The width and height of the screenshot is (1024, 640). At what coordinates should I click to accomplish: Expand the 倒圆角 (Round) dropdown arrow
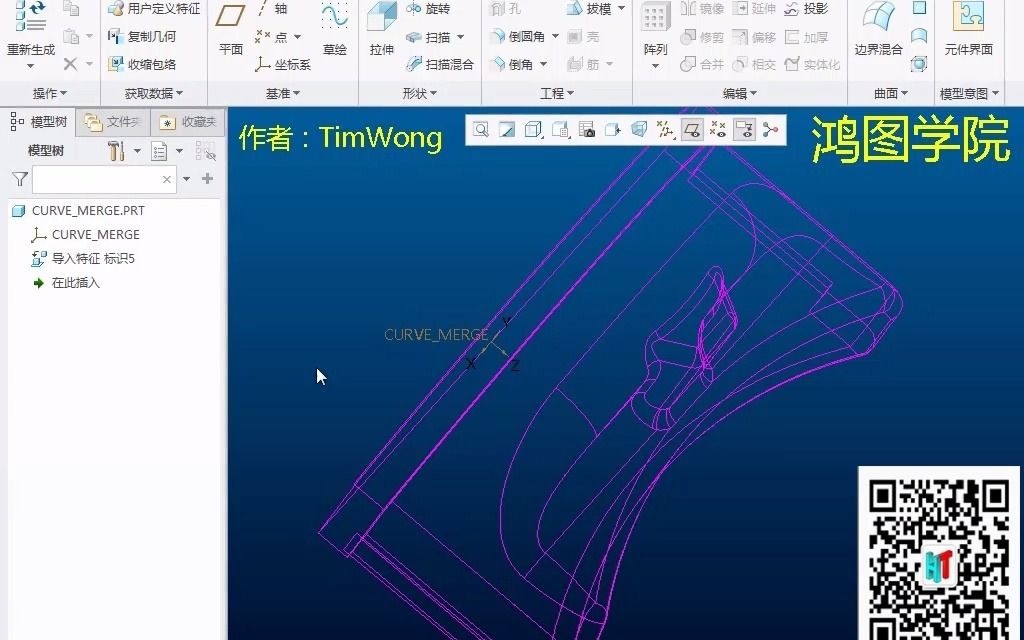556,36
